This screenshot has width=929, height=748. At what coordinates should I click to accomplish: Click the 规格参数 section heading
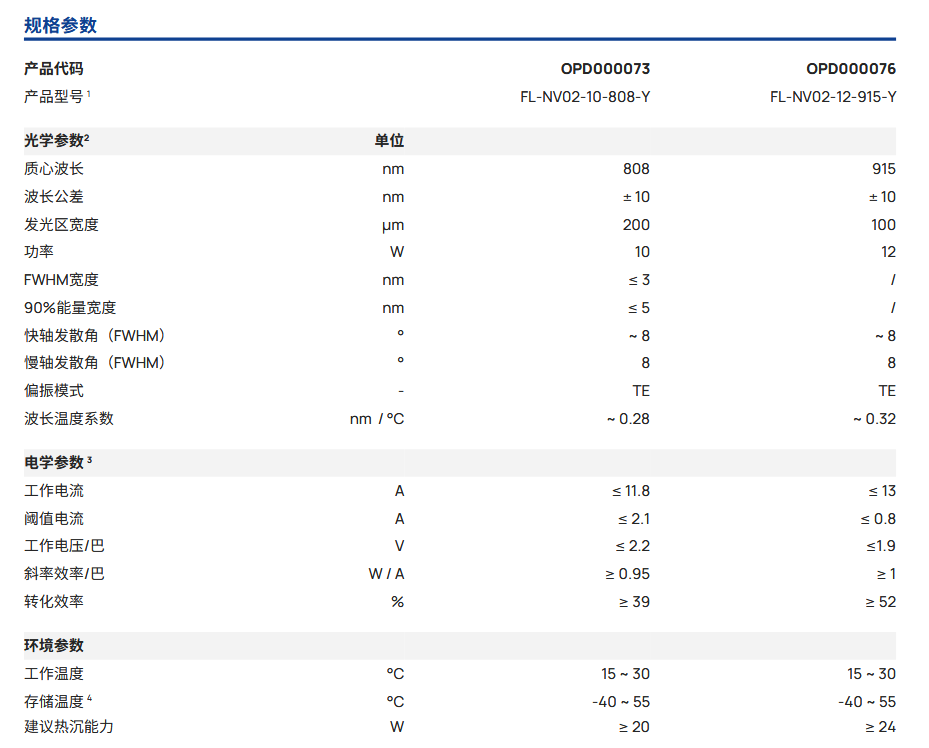click(x=60, y=25)
